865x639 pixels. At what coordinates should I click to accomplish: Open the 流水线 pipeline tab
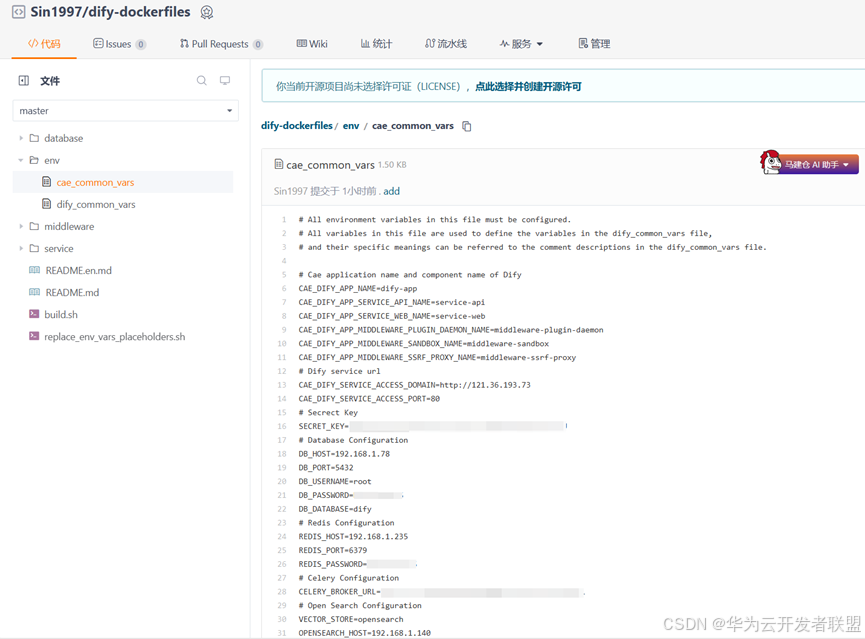coord(446,44)
